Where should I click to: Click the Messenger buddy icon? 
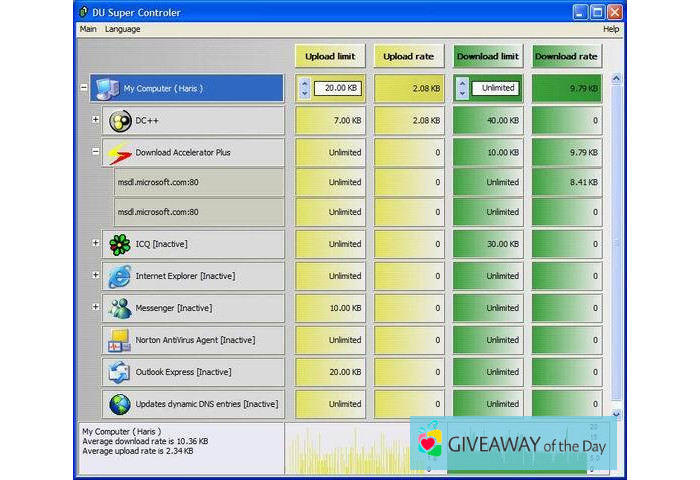pyautogui.click(x=120, y=308)
